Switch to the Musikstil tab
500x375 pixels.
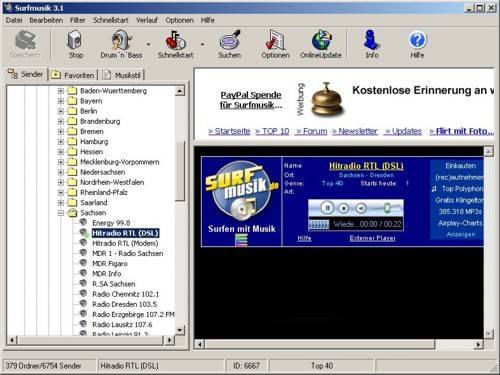point(122,75)
